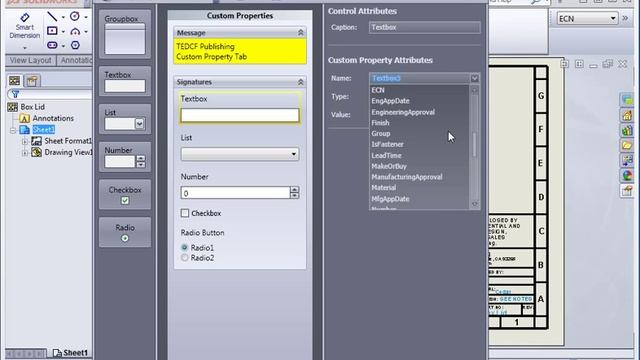Choose Finish from the Name list
This screenshot has width=640, height=360.
(420, 122)
